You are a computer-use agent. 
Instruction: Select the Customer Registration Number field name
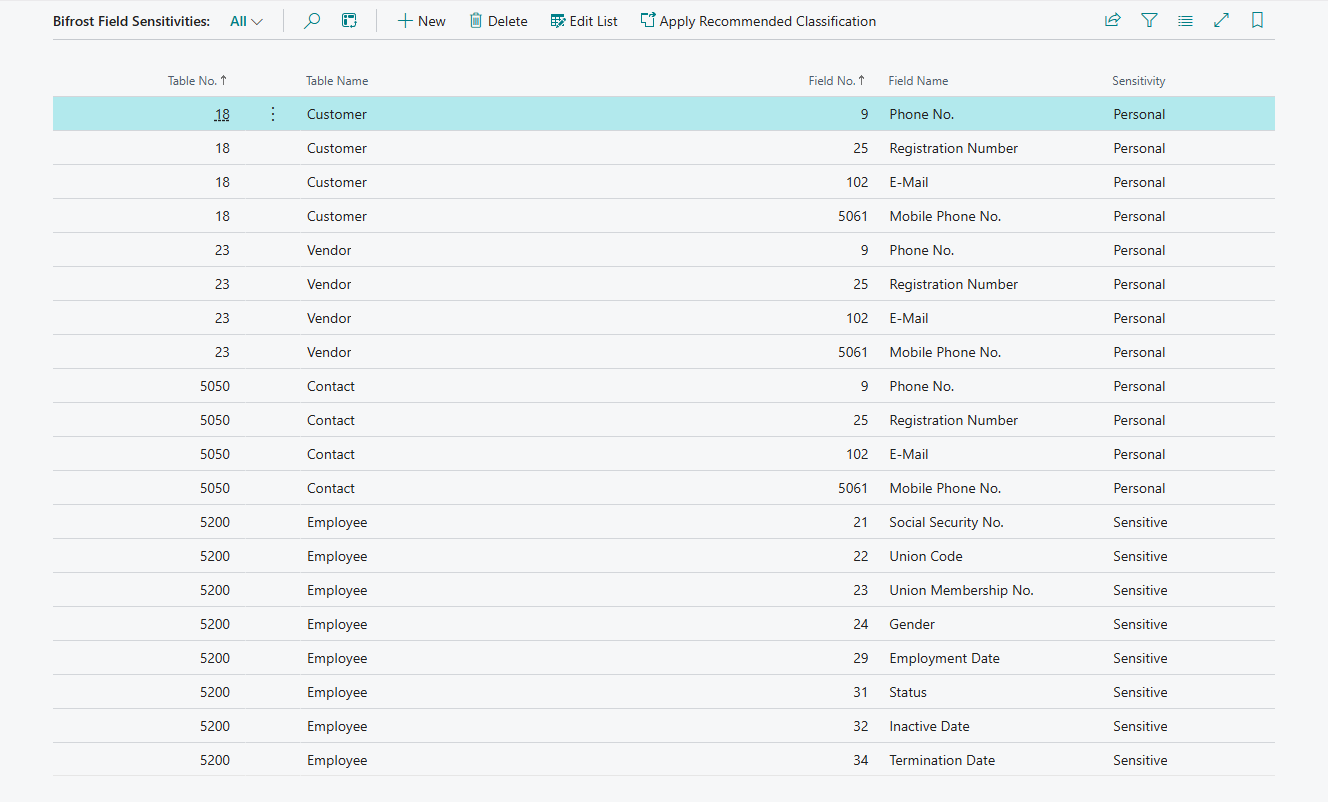pos(954,148)
